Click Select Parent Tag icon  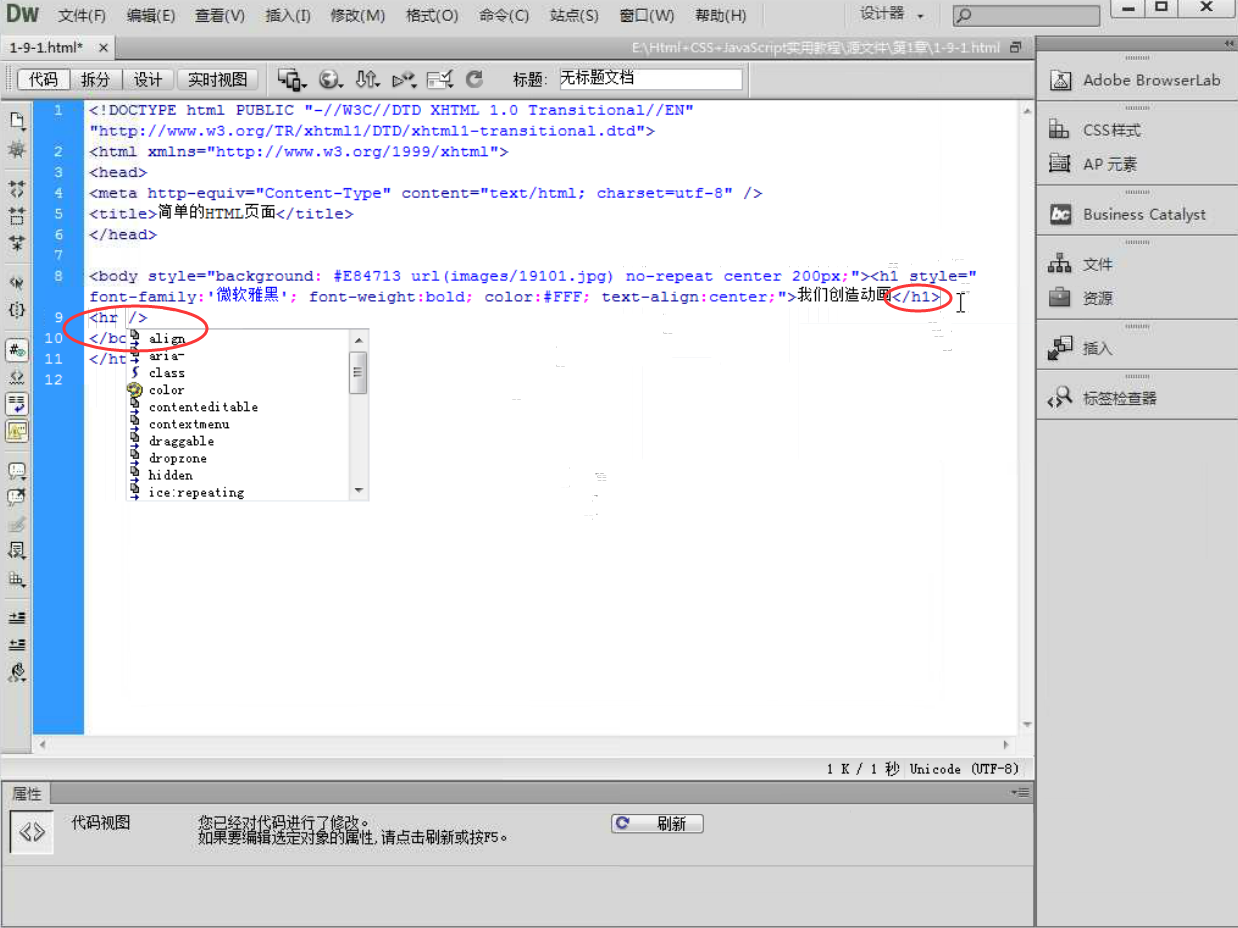click(17, 282)
